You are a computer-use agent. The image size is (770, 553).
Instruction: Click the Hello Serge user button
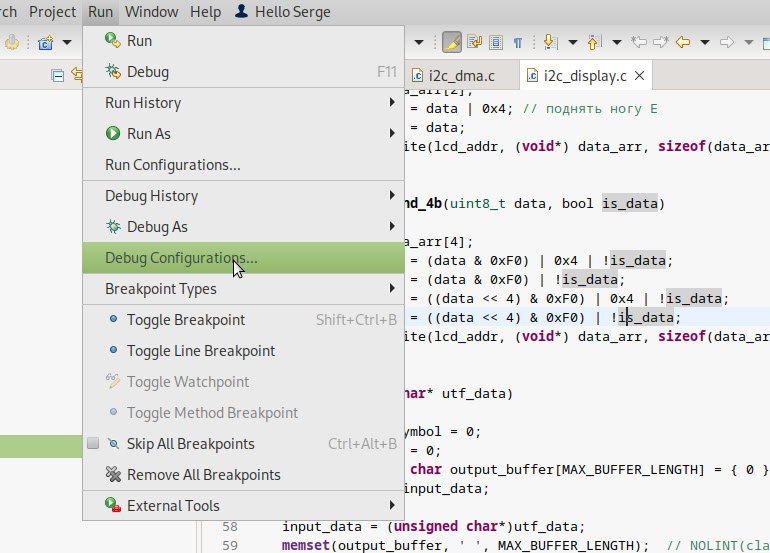[x=282, y=12]
